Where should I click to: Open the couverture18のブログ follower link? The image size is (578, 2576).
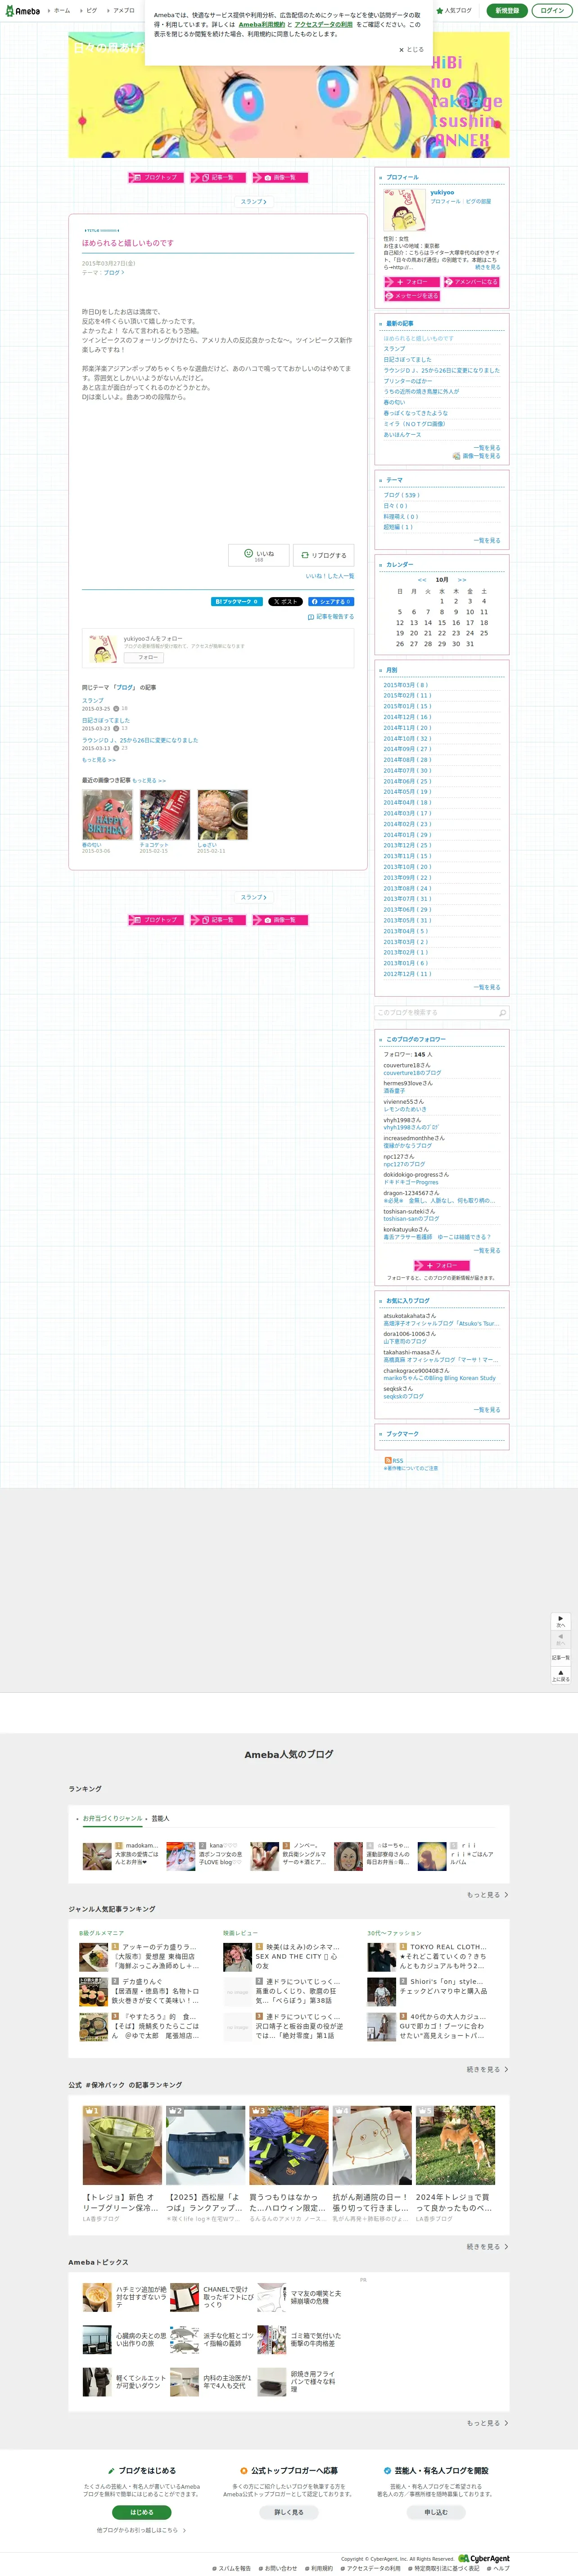click(x=412, y=1073)
